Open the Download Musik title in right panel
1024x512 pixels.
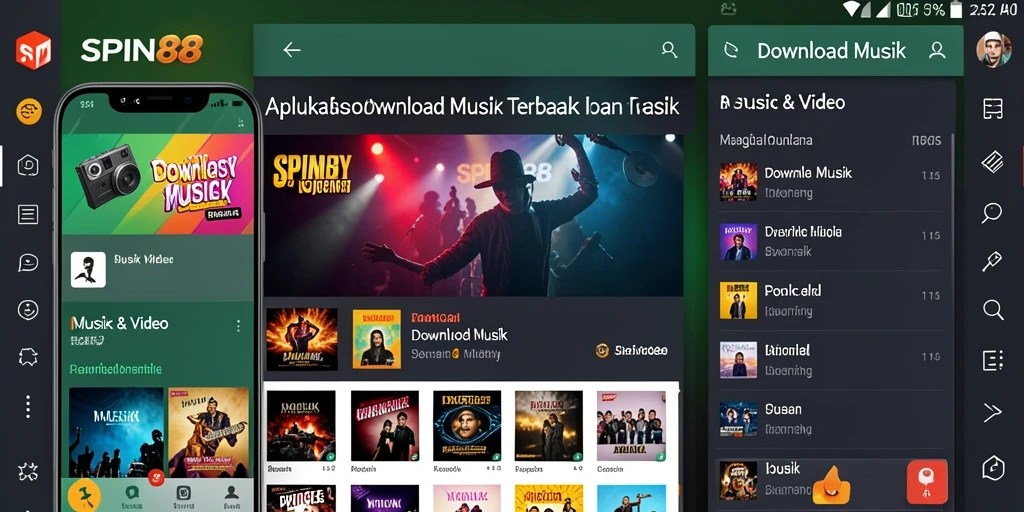pyautogui.click(x=831, y=50)
